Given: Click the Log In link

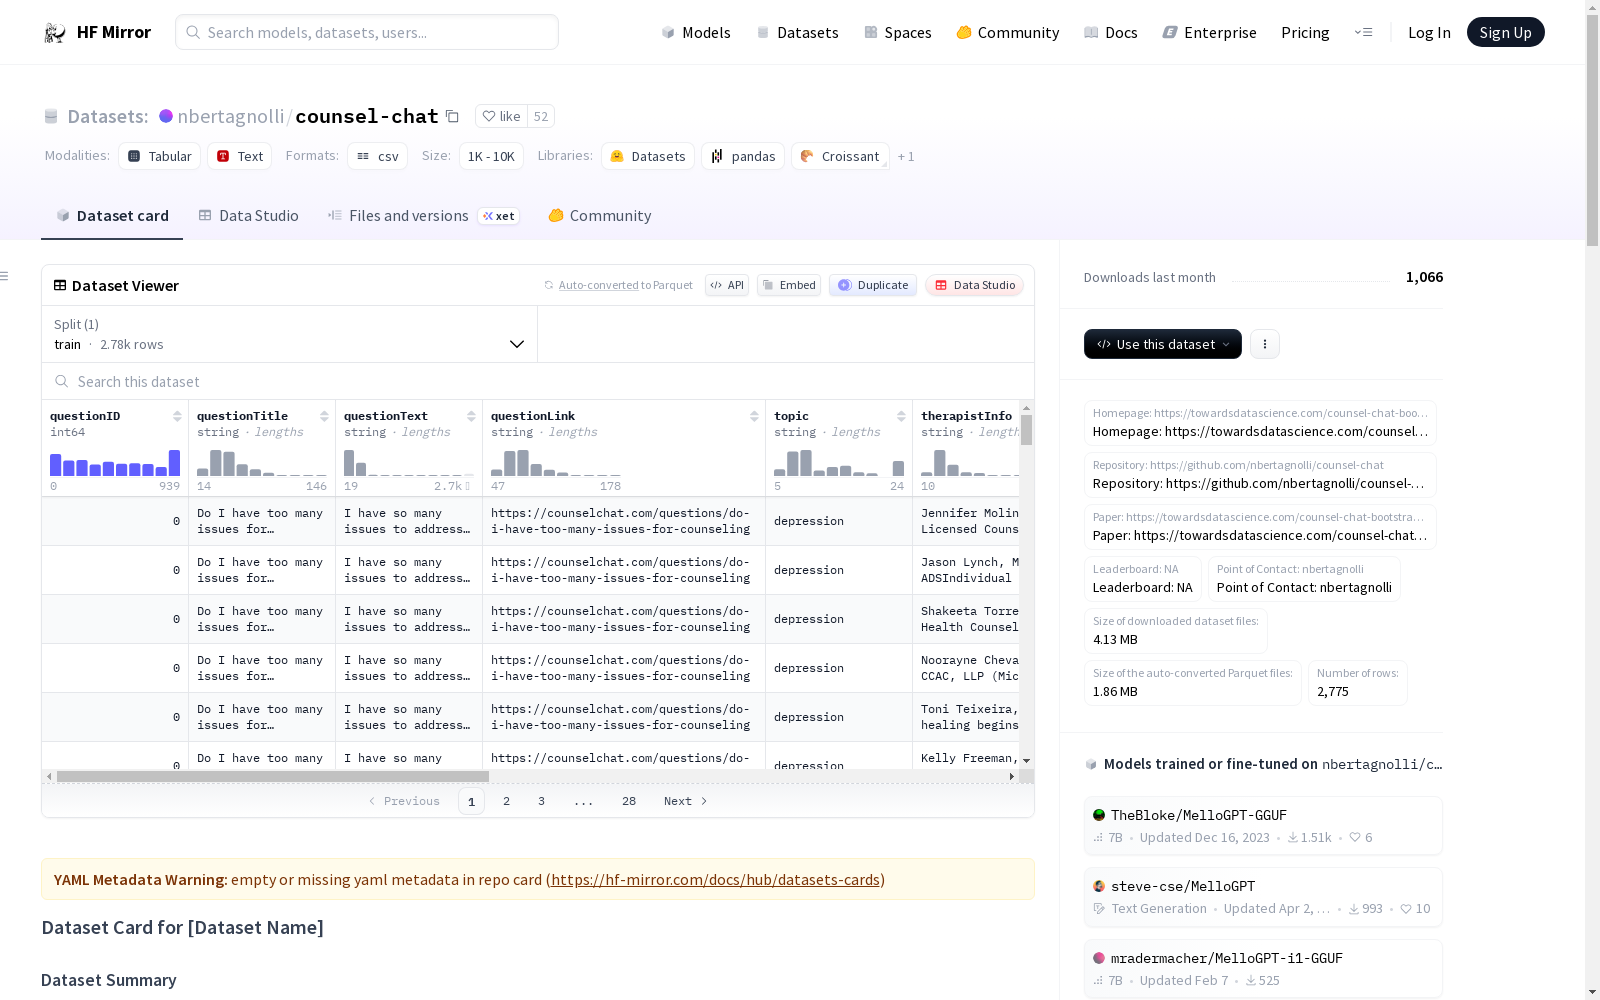Looking at the screenshot, I should pos(1429,32).
